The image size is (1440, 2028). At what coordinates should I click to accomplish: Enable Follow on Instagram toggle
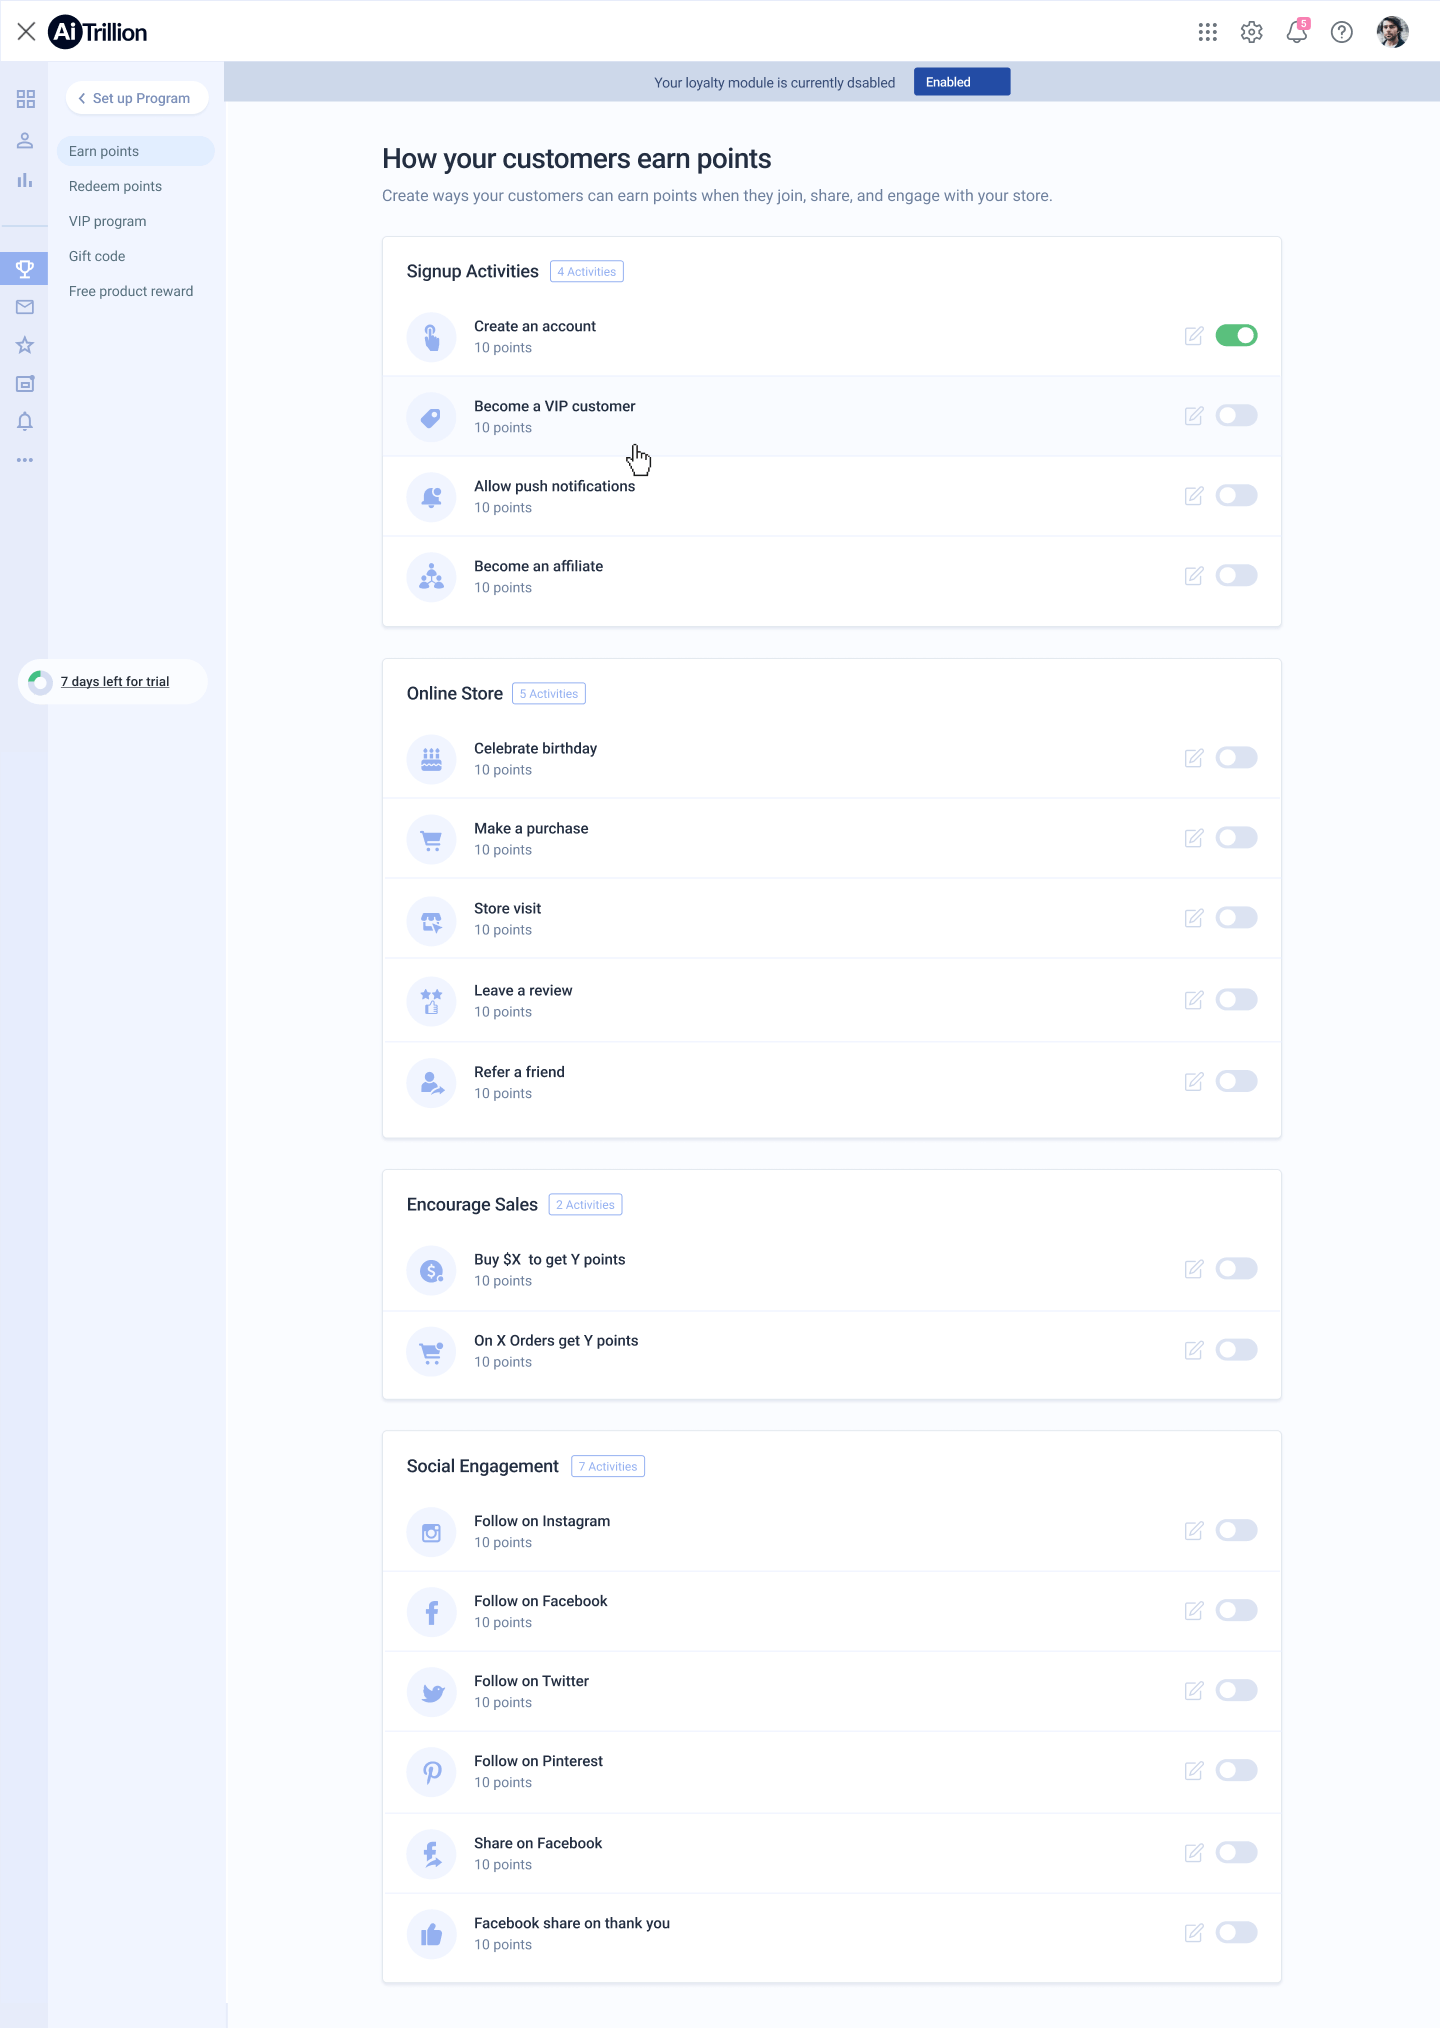click(1236, 1530)
